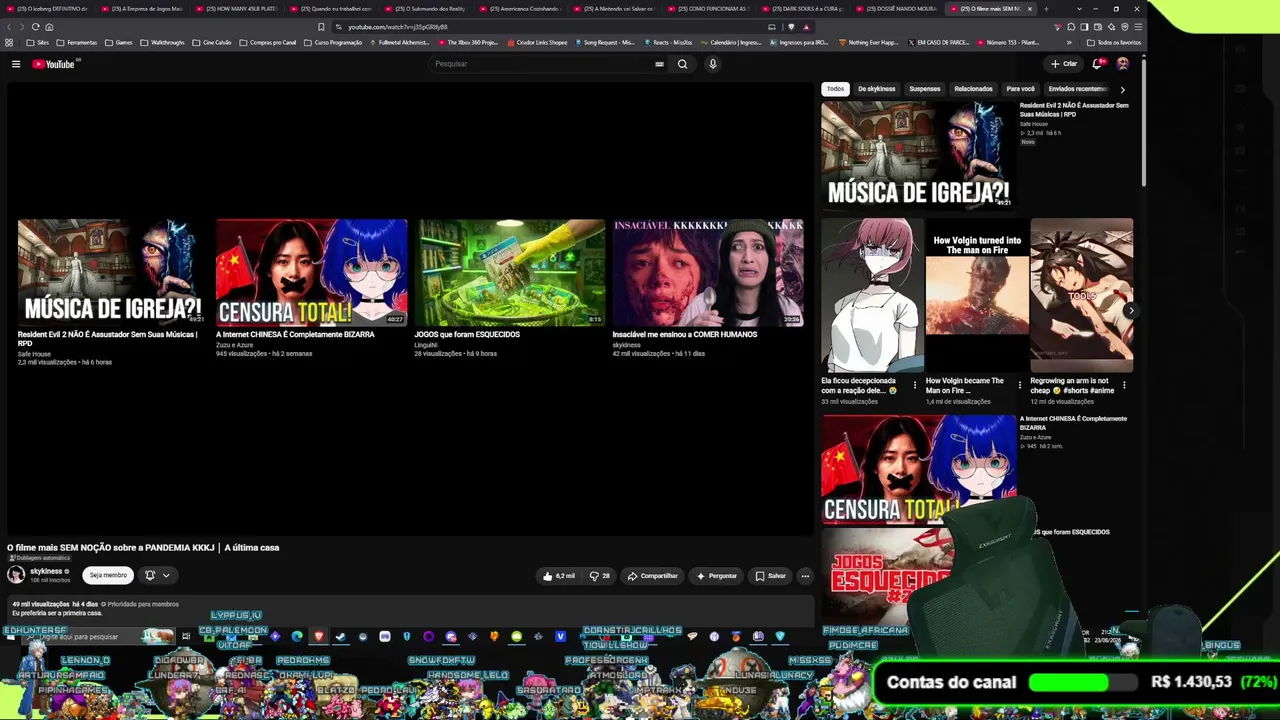Viewport: 1280px width, 720px height.
Task: Click the Perguntar button
Action: point(716,576)
